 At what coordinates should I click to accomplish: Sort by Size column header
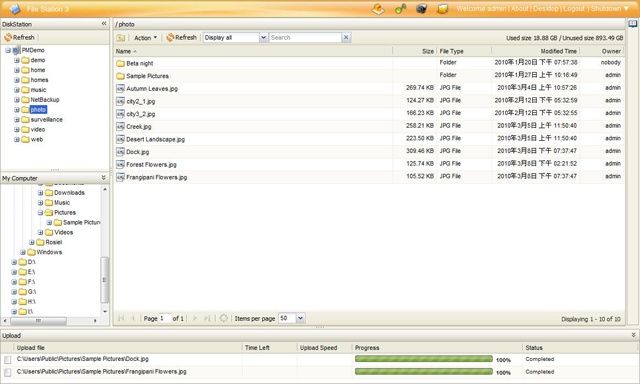[x=414, y=51]
